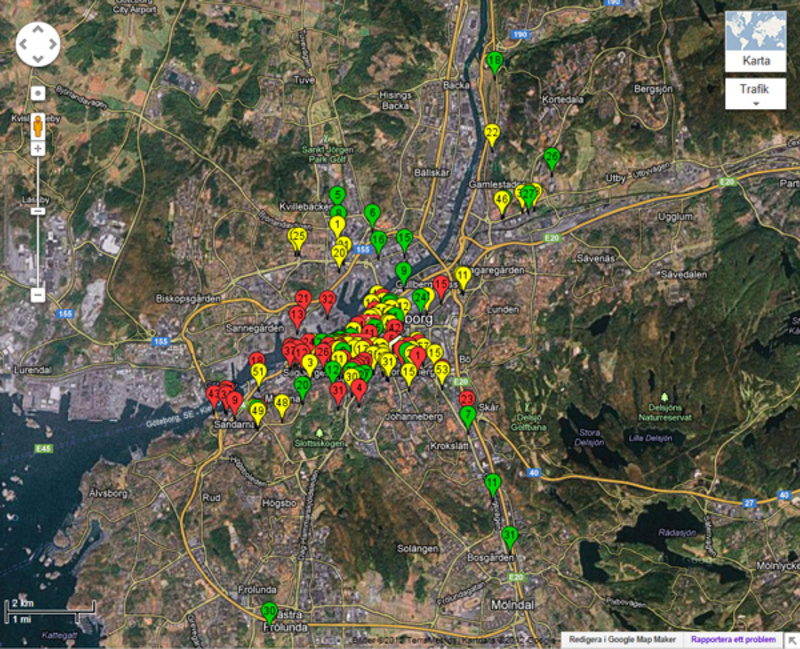Click the Älvsborg place label

(x=108, y=493)
